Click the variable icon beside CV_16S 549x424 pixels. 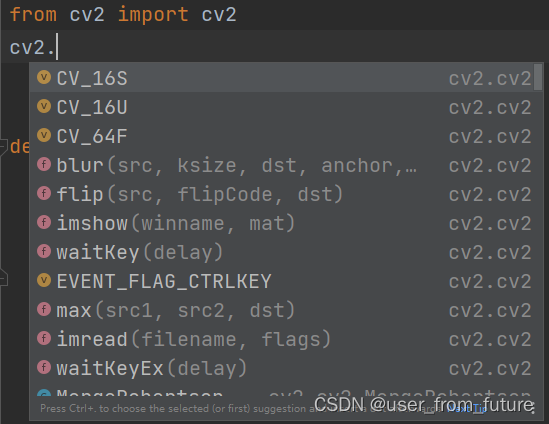click(x=44, y=77)
